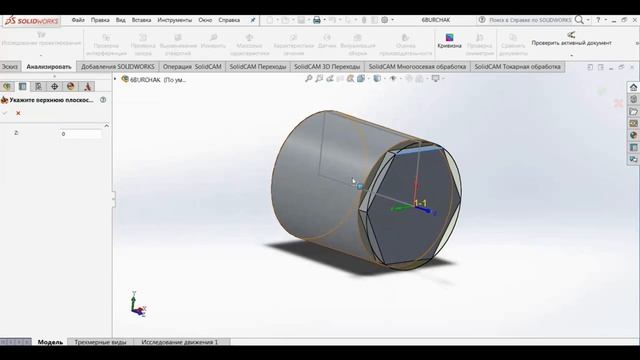Viewport: 640px width, 360px height.
Task: Open the DisplayManager sphere tab icon
Action: (x=71, y=86)
